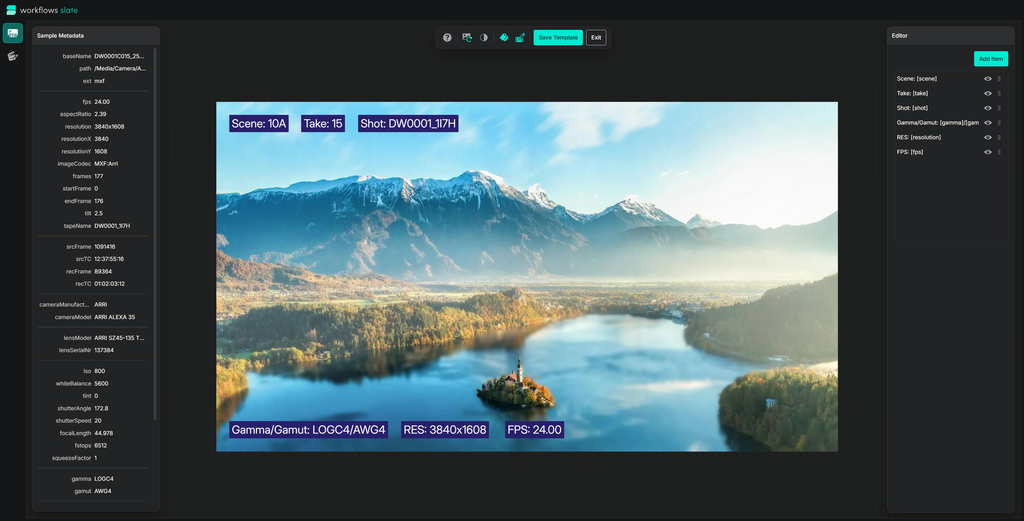Click the Save Template button
1024x521 pixels.
tap(558, 38)
